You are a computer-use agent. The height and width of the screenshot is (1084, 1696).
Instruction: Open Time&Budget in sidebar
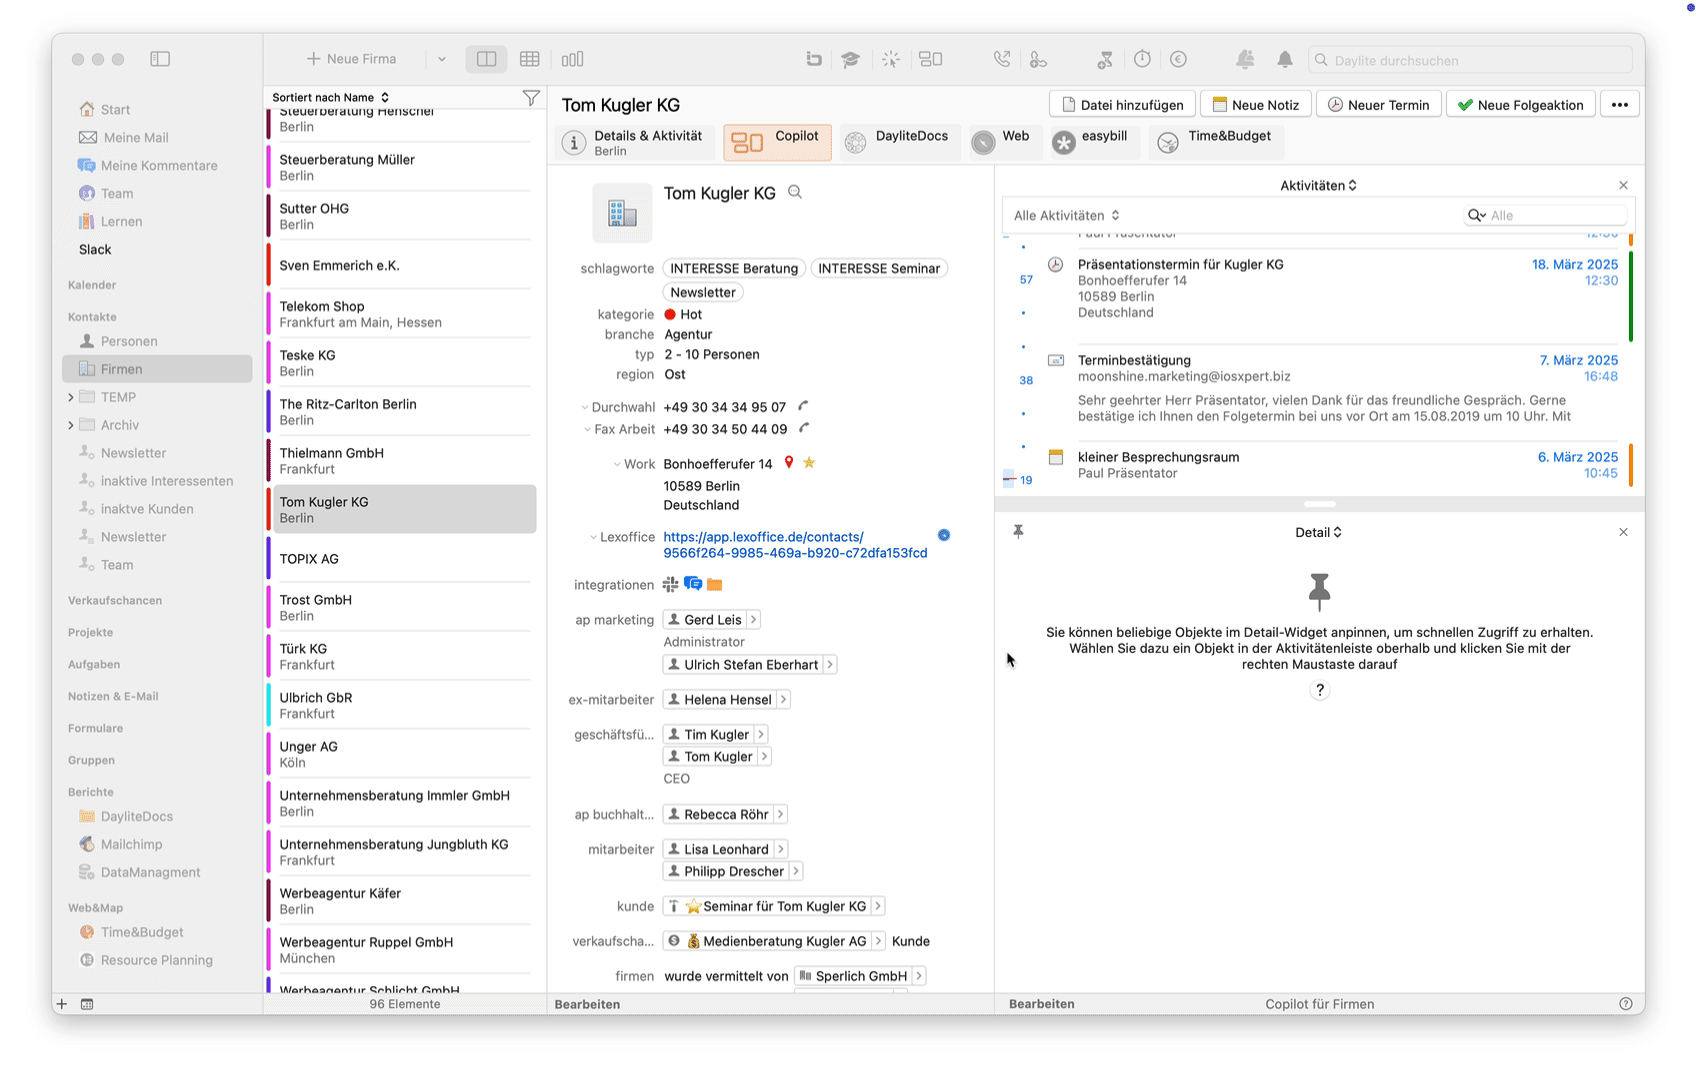(142, 932)
